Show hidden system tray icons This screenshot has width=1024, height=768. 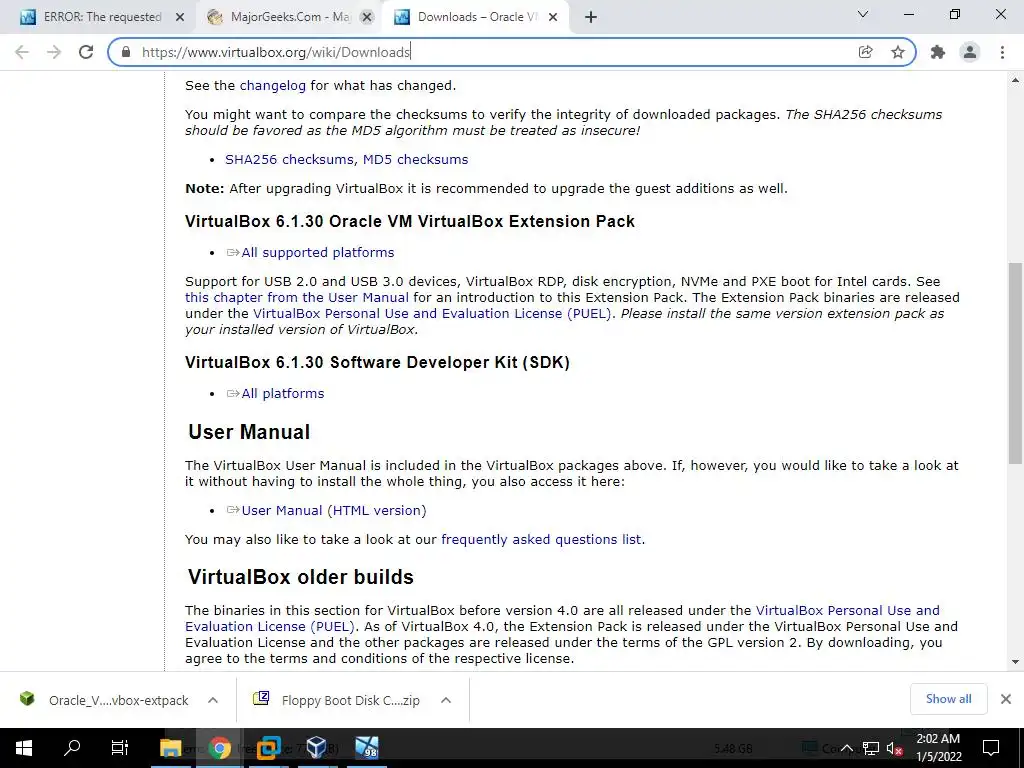click(846, 748)
